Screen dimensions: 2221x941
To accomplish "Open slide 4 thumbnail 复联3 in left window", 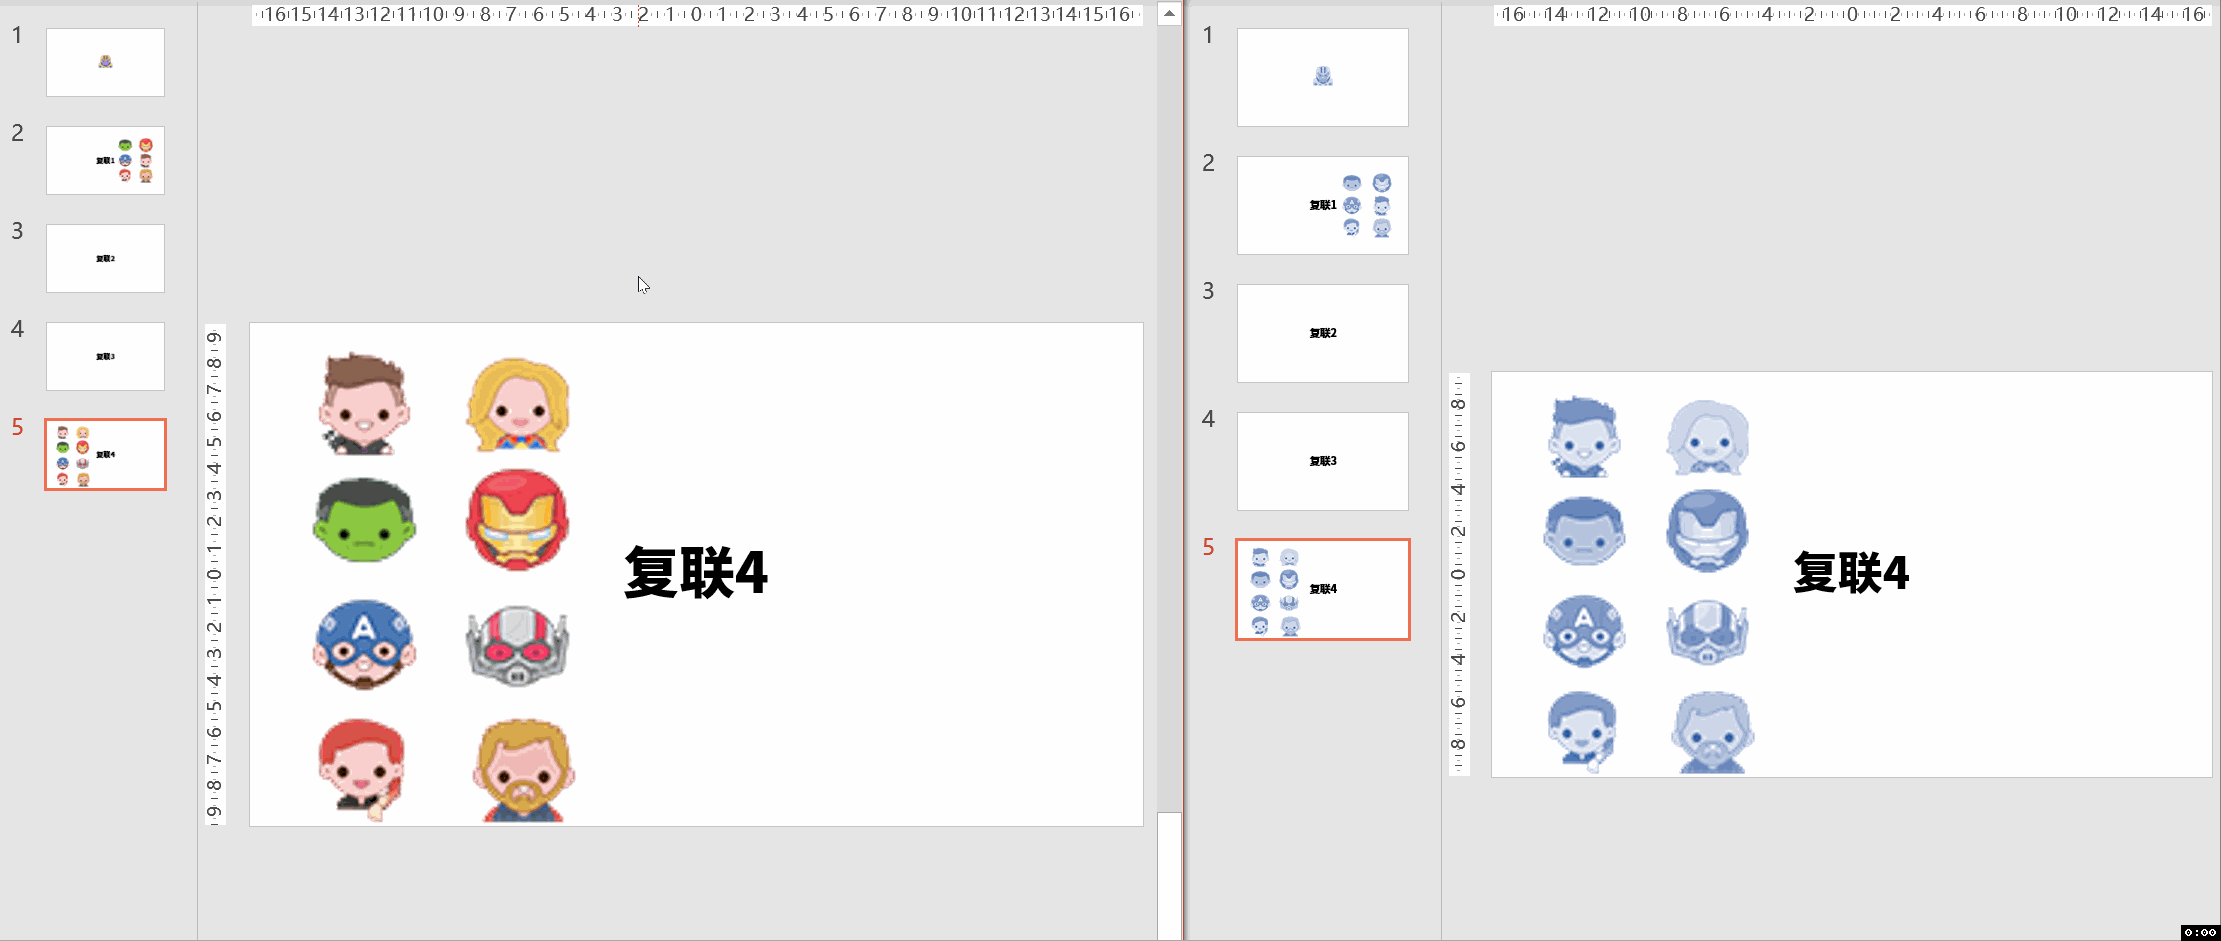I will click(x=105, y=356).
